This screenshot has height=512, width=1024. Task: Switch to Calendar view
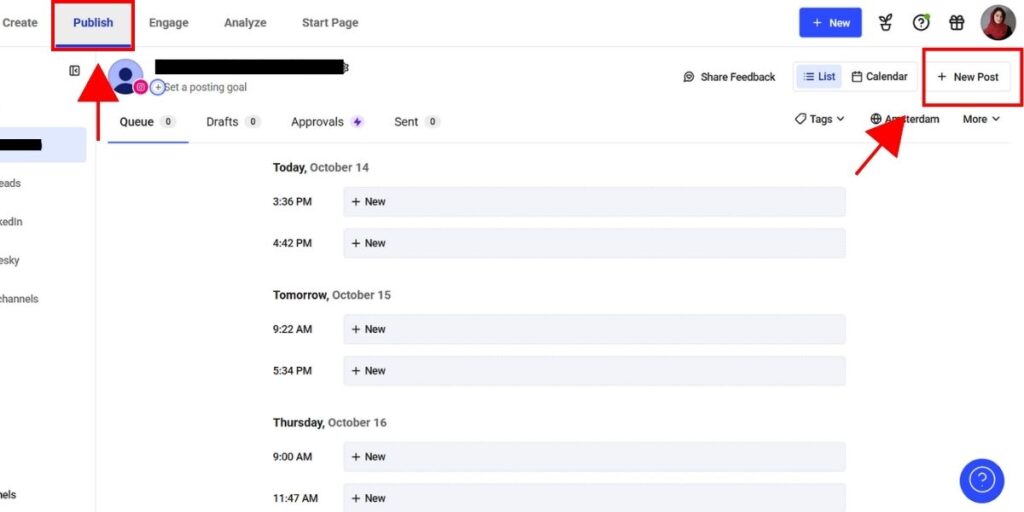(879, 77)
